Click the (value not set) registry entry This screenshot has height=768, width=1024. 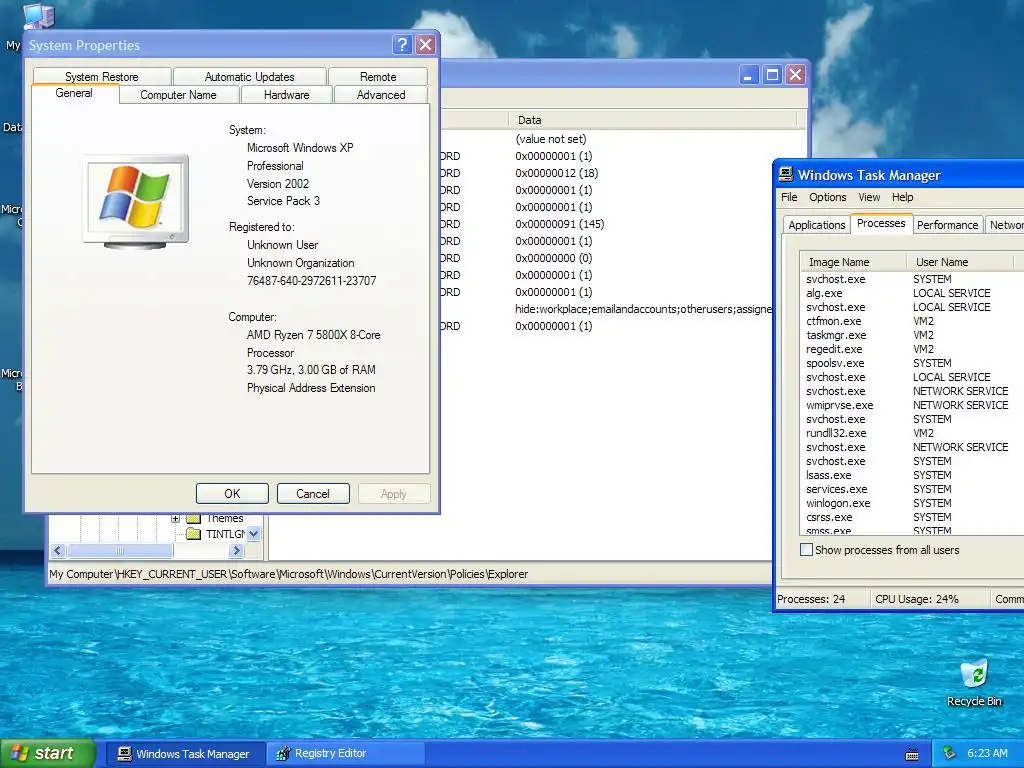(x=551, y=139)
